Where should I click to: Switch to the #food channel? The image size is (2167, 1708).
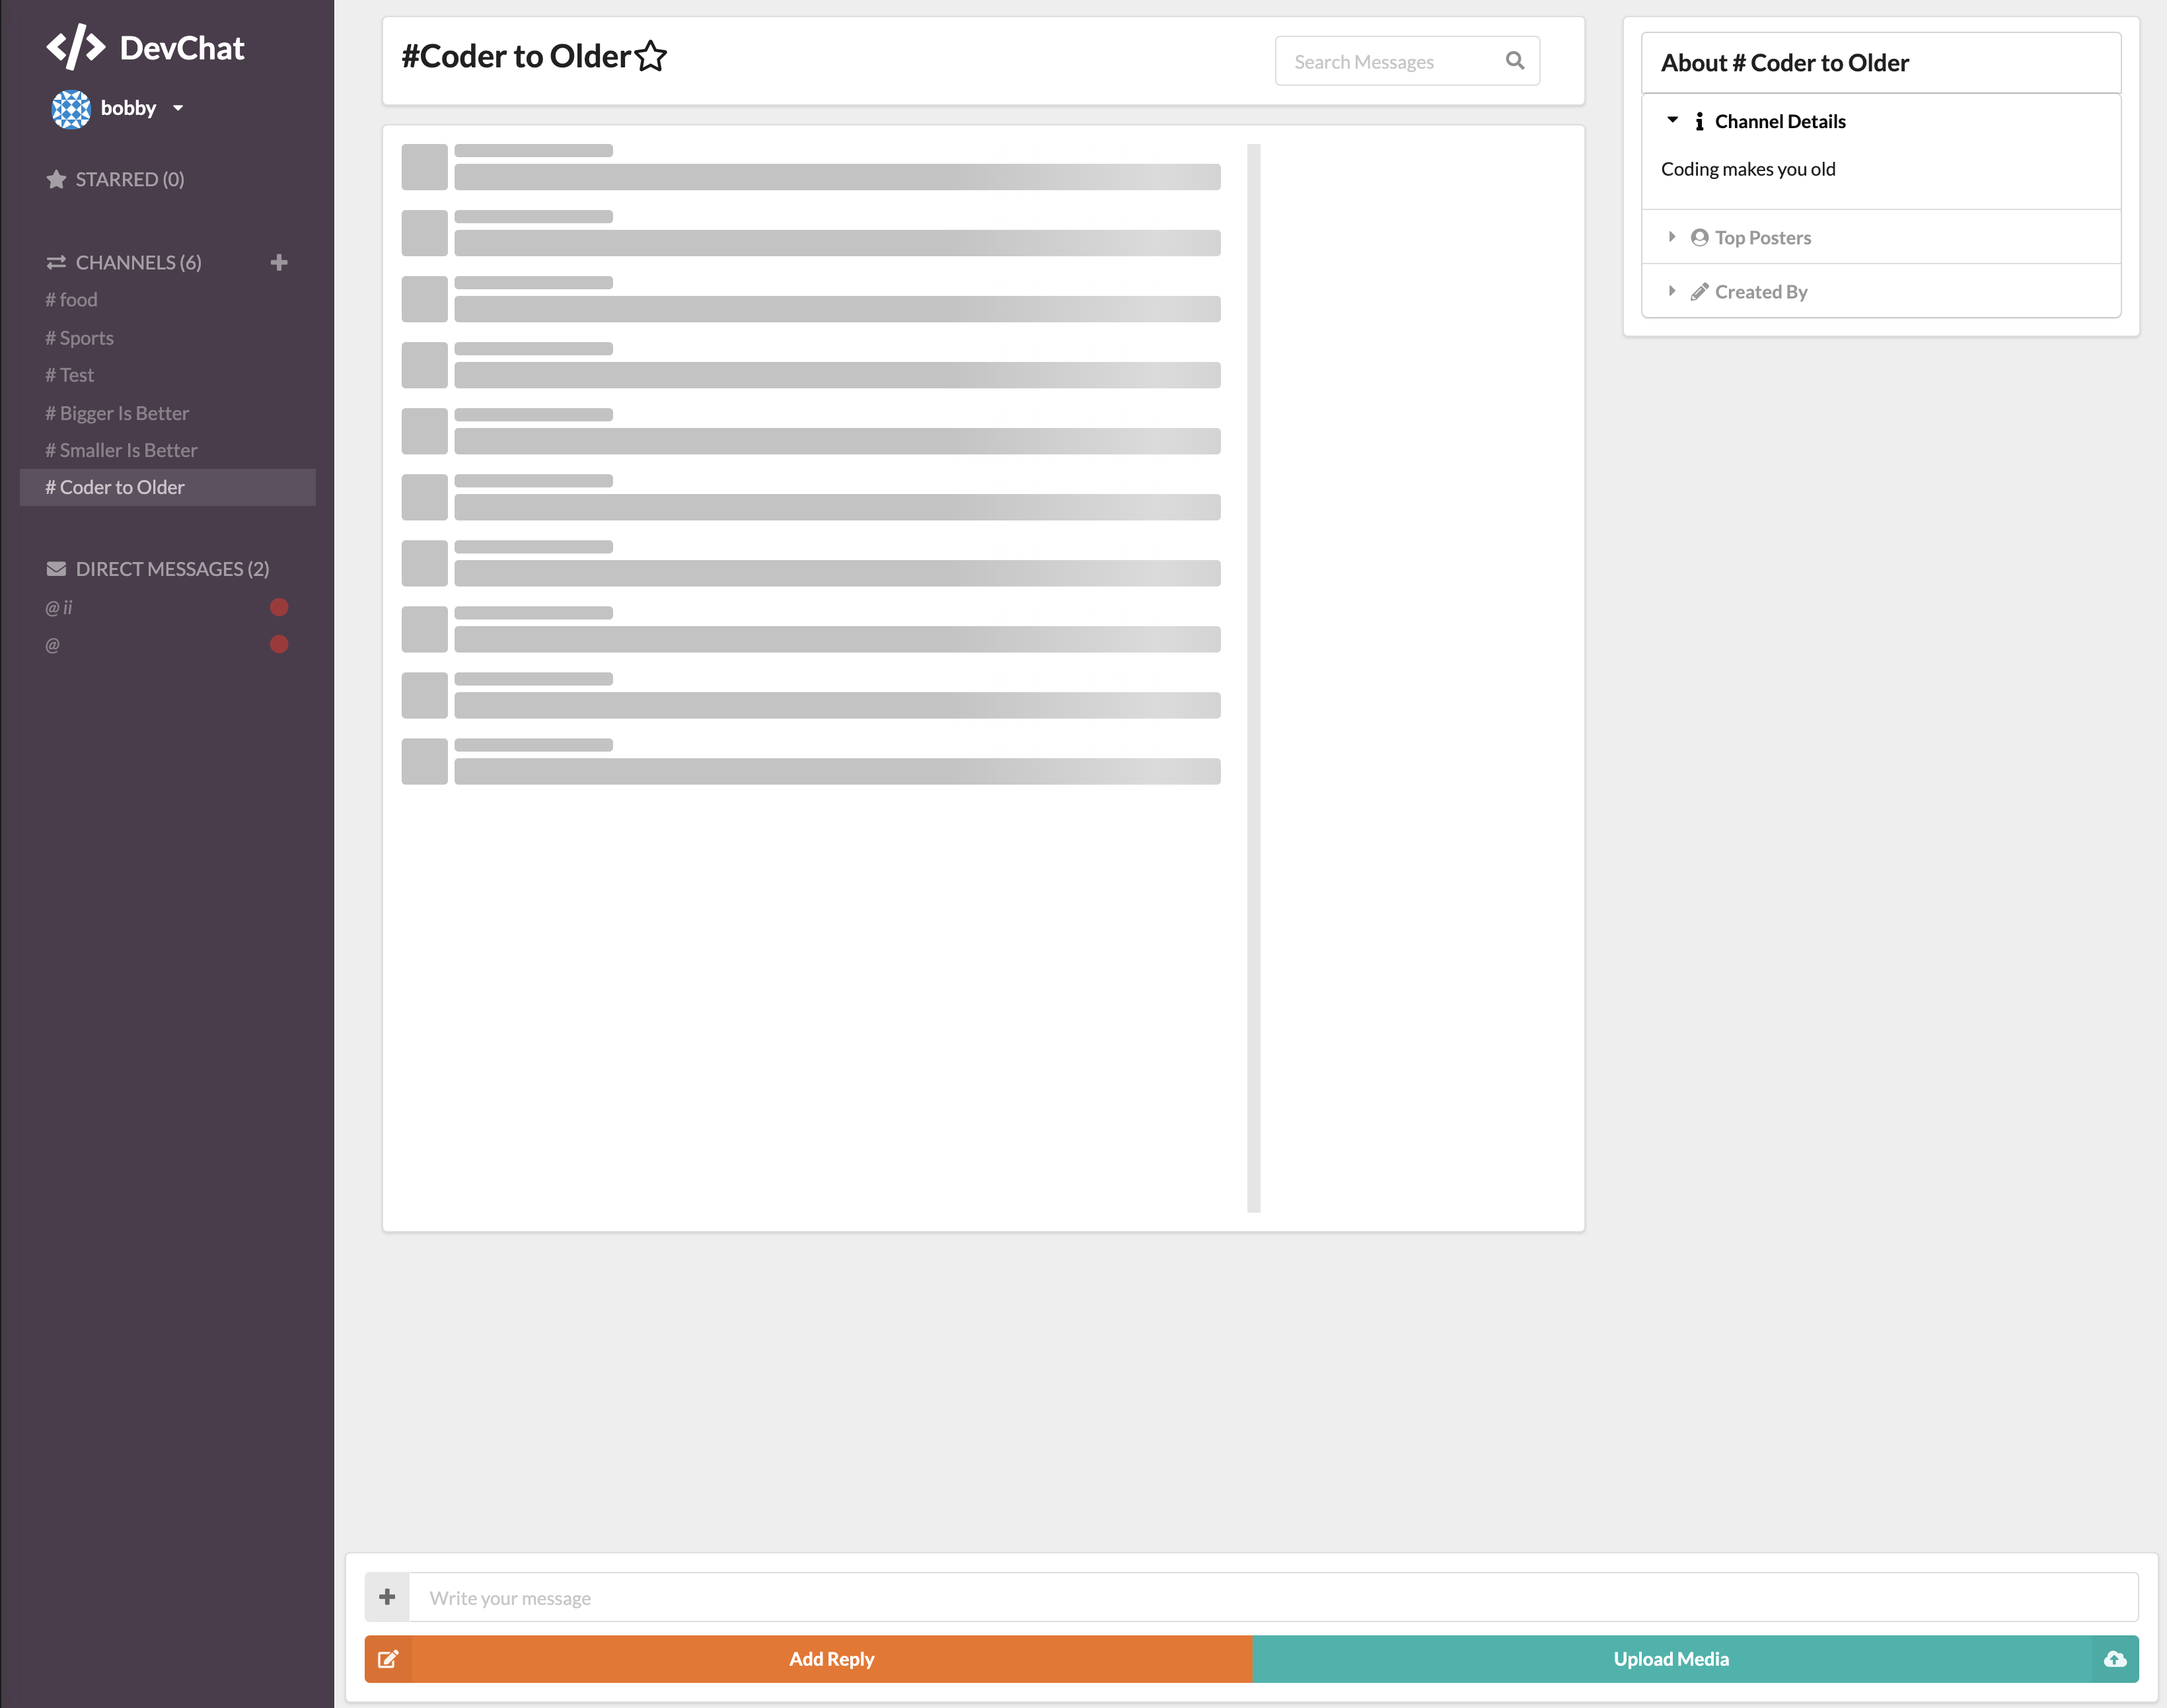[72, 300]
